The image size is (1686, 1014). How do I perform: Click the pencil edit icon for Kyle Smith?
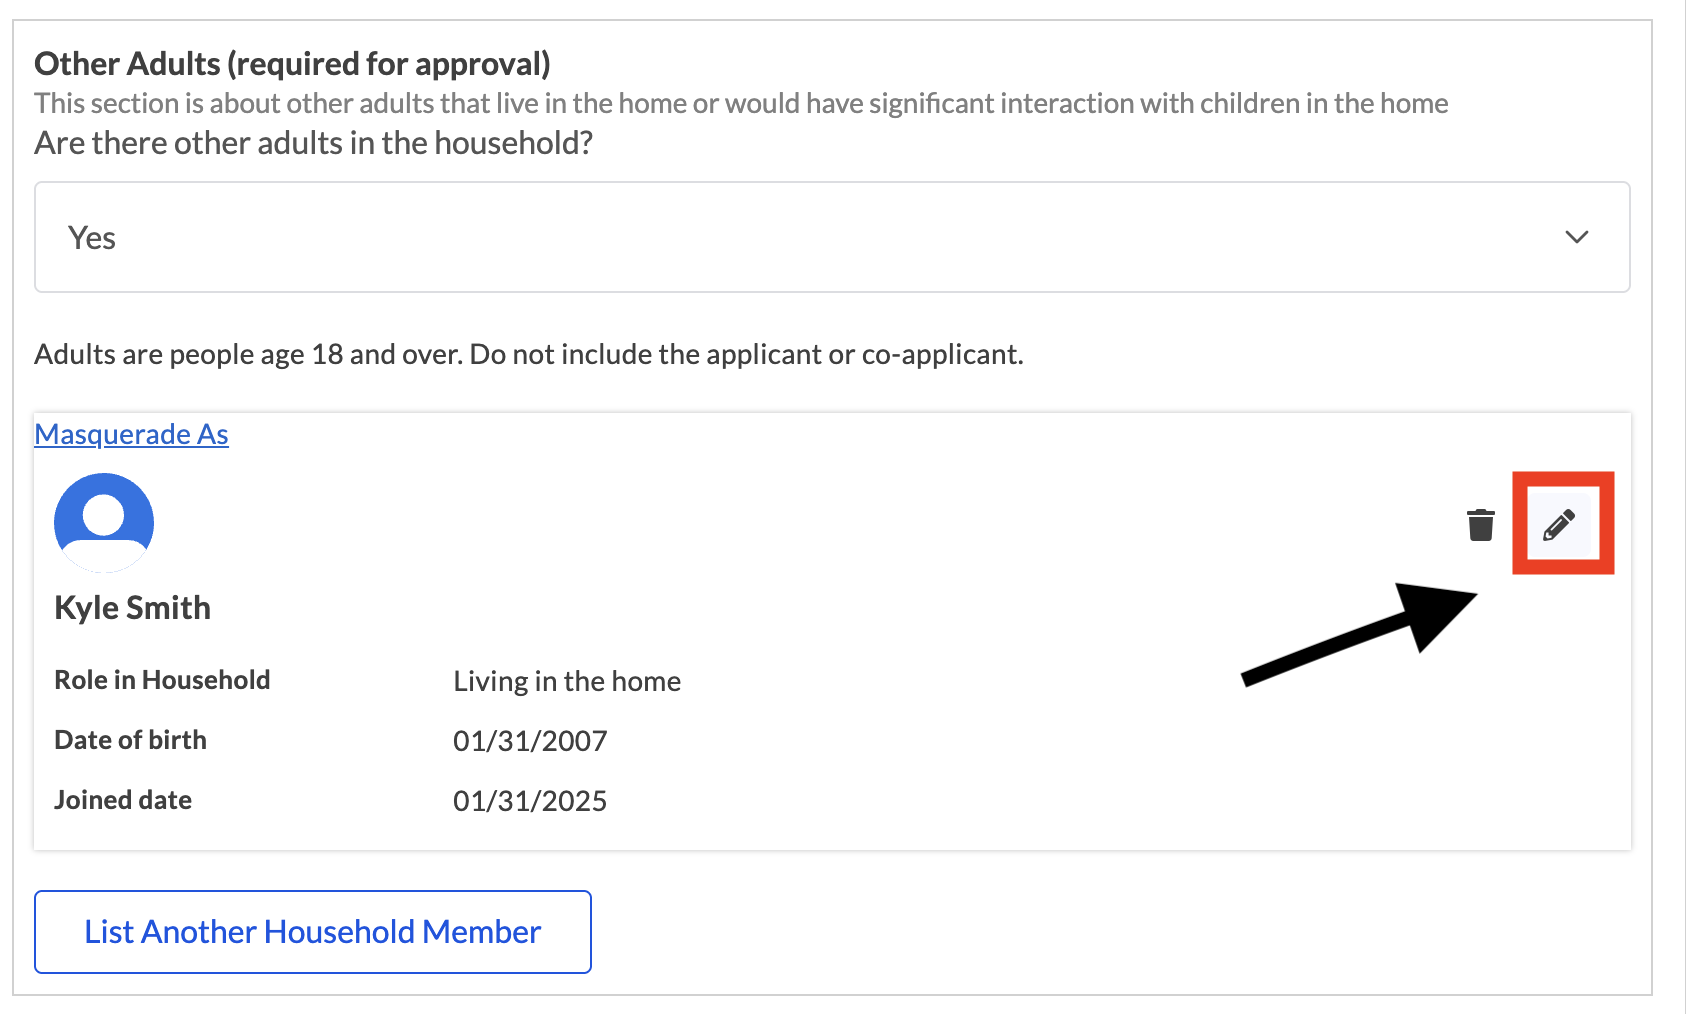[x=1559, y=524]
